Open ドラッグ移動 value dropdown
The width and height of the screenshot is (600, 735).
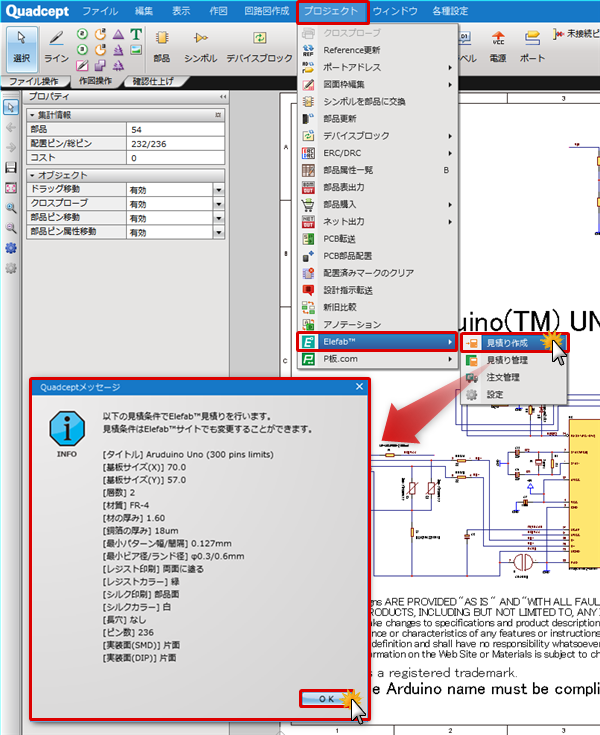[x=218, y=190]
